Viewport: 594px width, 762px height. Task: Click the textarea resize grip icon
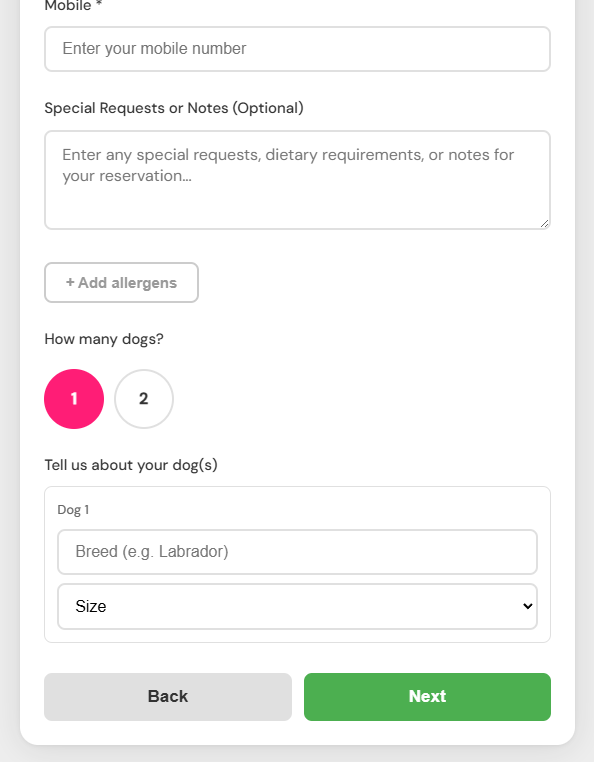pyautogui.click(x=544, y=224)
